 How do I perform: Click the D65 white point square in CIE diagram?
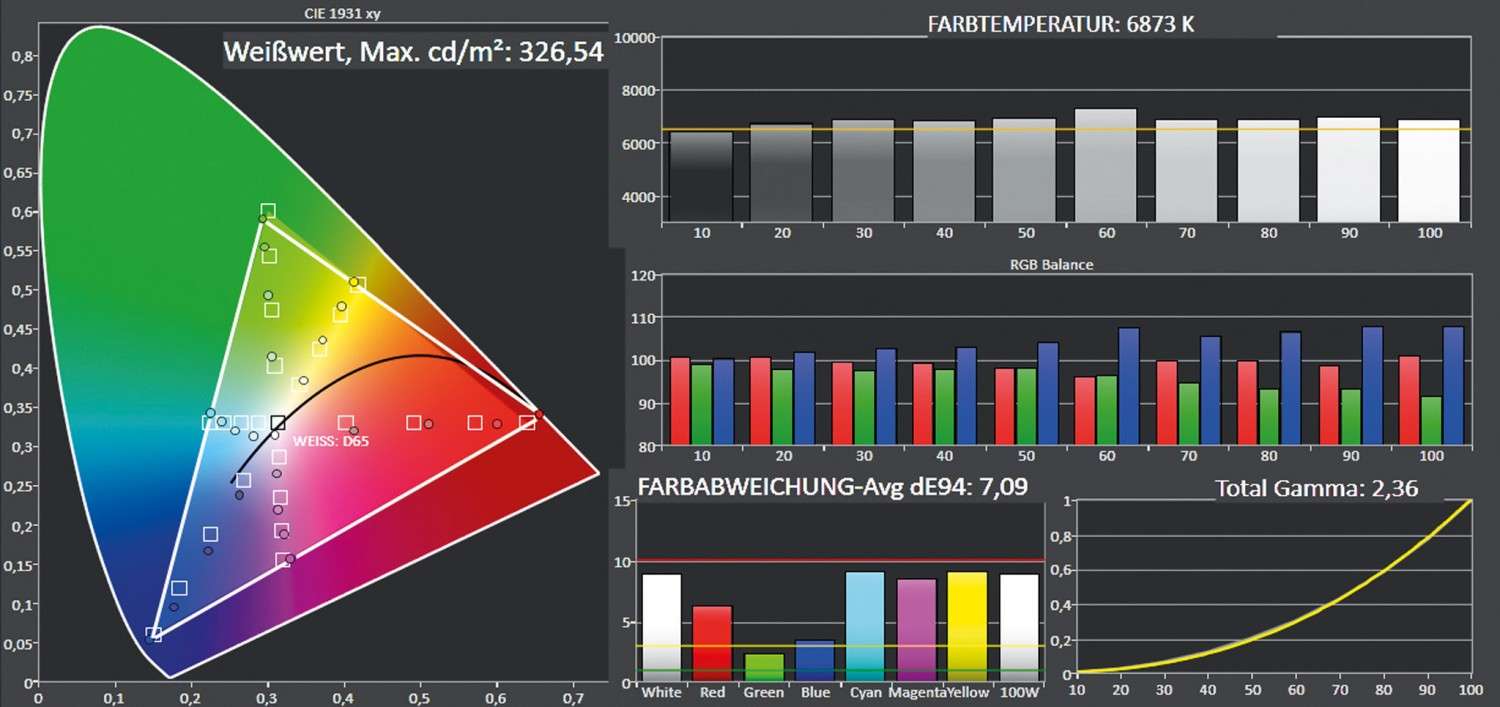click(x=278, y=423)
